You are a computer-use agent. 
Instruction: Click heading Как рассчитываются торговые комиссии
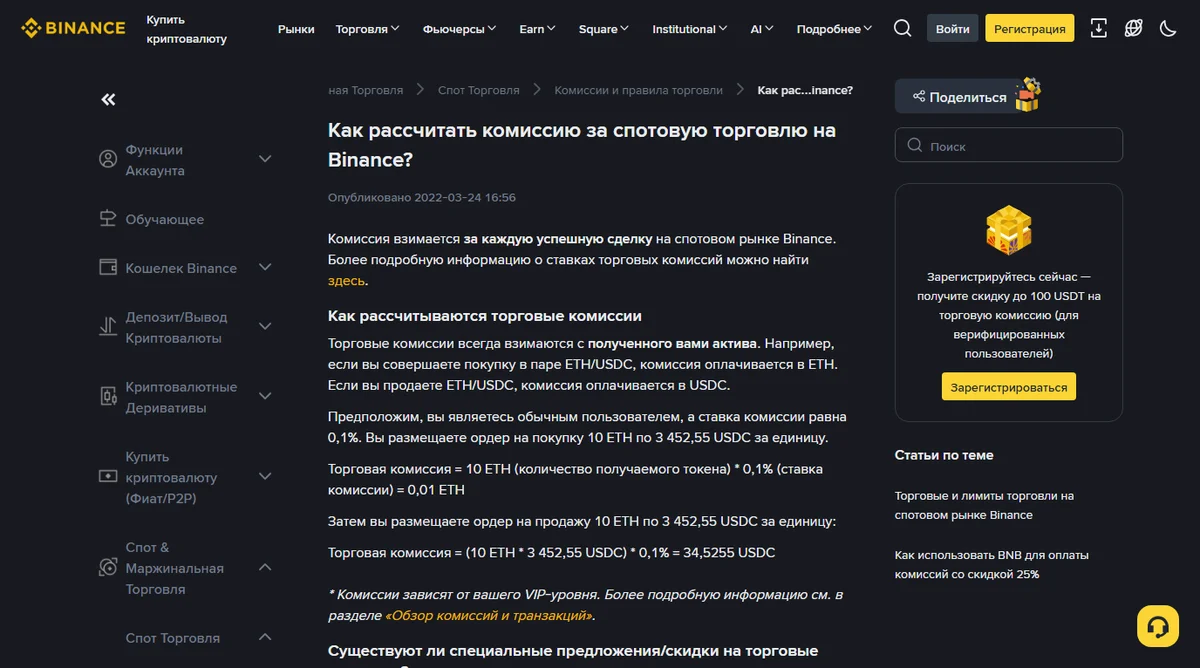485,316
